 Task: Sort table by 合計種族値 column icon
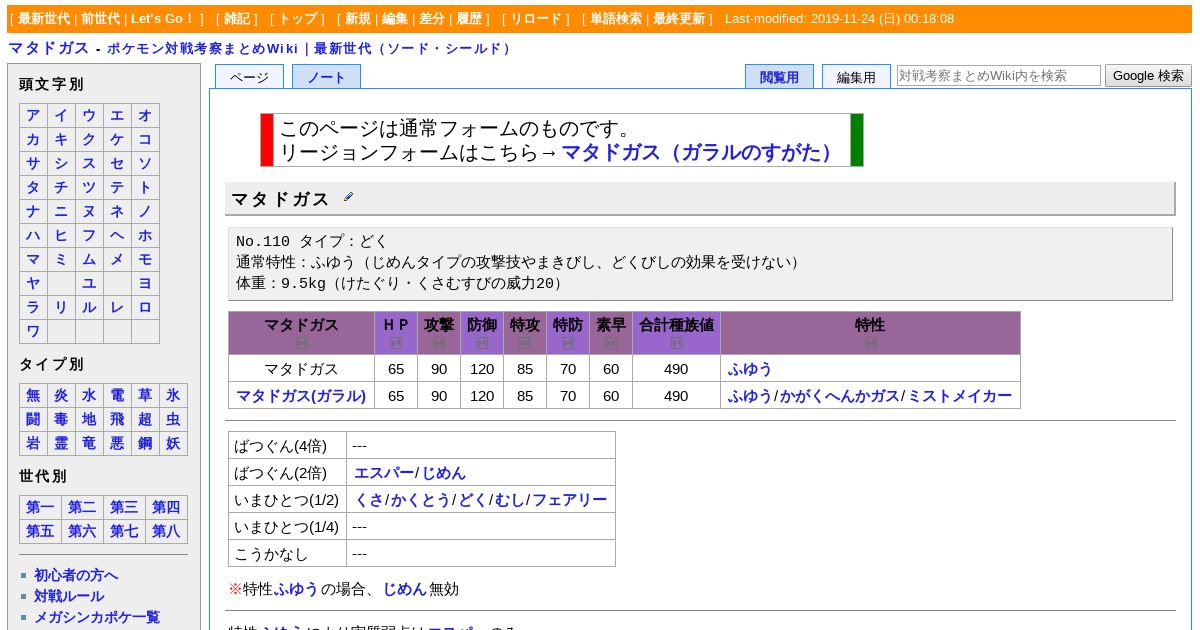[677, 343]
